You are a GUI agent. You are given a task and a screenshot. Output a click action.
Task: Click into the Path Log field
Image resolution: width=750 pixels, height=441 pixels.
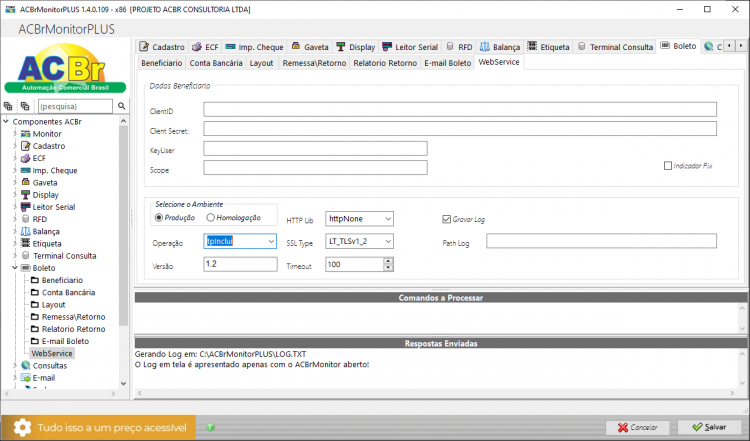pos(601,241)
